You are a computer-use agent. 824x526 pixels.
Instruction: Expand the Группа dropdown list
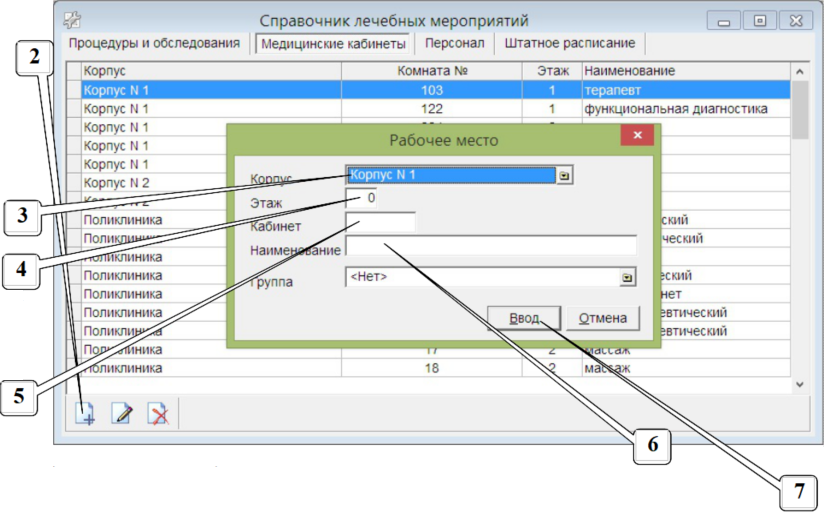[x=627, y=277]
